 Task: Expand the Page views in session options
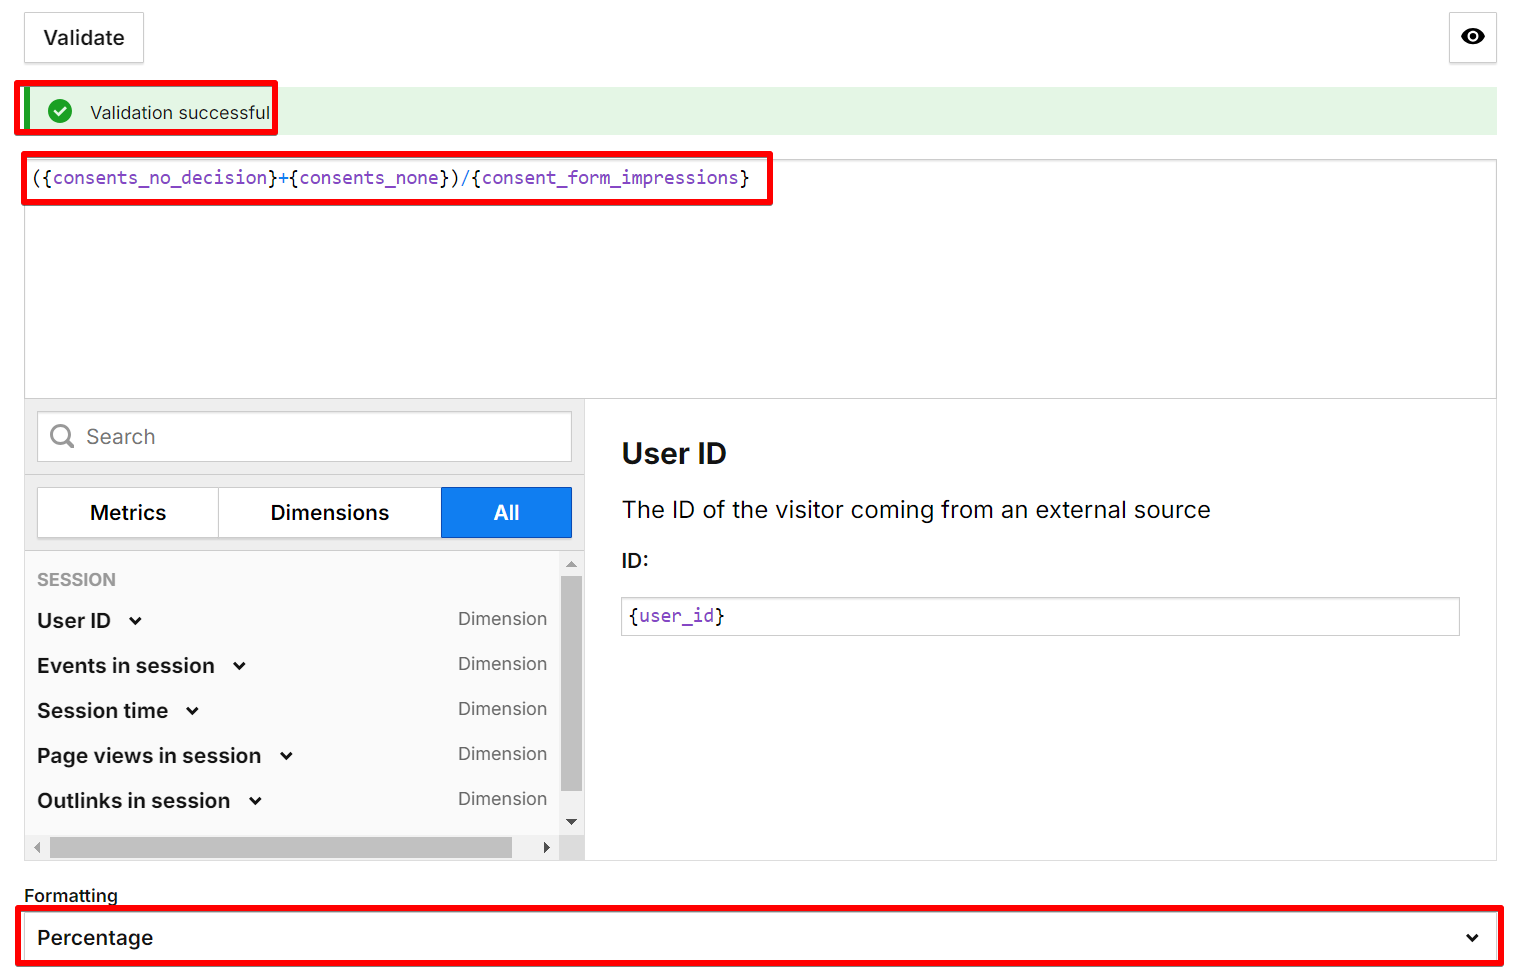point(287,756)
